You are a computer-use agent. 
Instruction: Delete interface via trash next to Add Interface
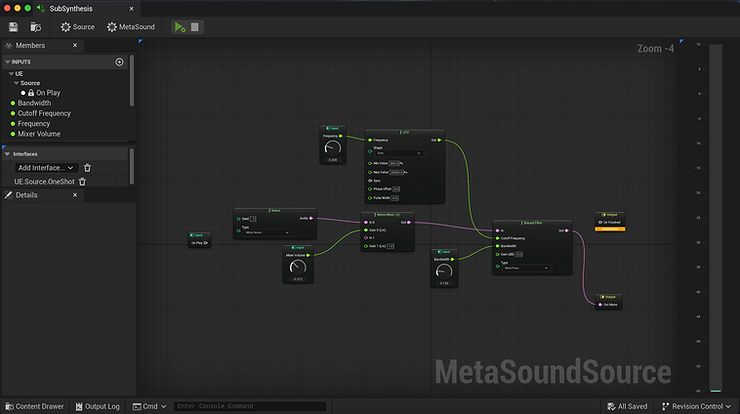point(87,168)
